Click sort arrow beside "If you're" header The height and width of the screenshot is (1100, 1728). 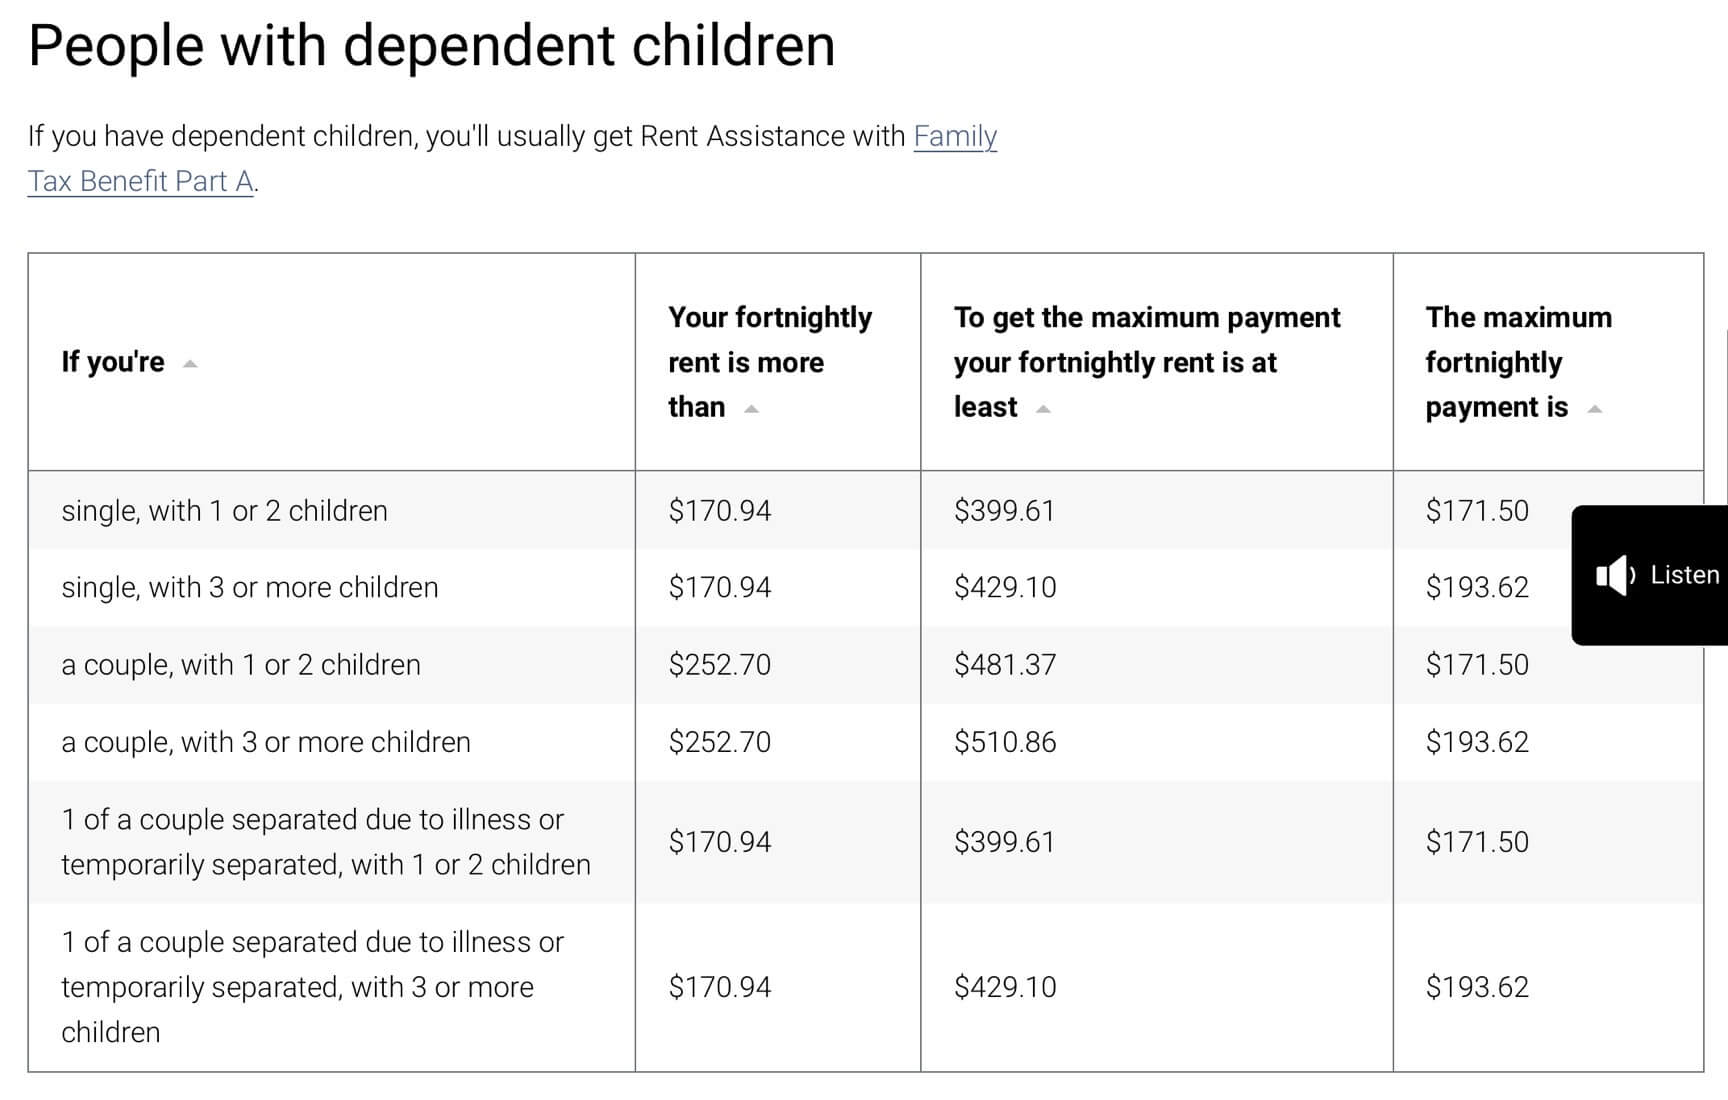(190, 364)
